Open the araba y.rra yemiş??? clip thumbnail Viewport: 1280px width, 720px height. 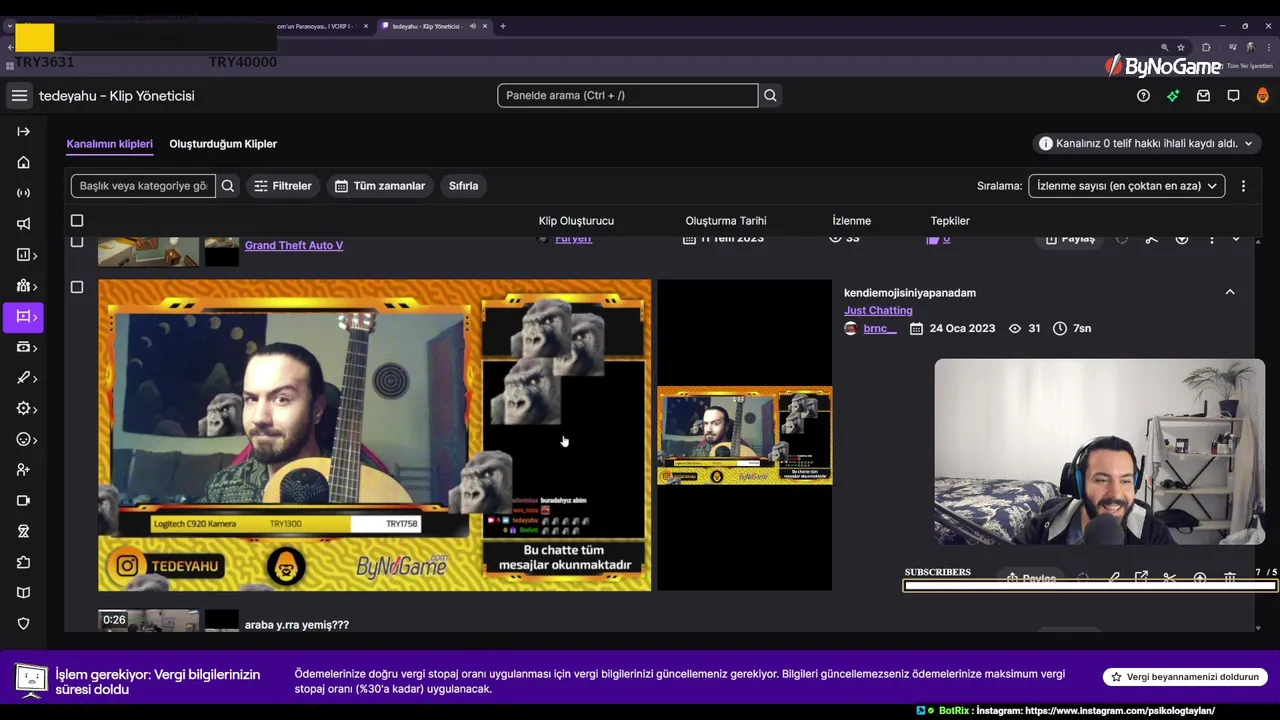tap(148, 620)
